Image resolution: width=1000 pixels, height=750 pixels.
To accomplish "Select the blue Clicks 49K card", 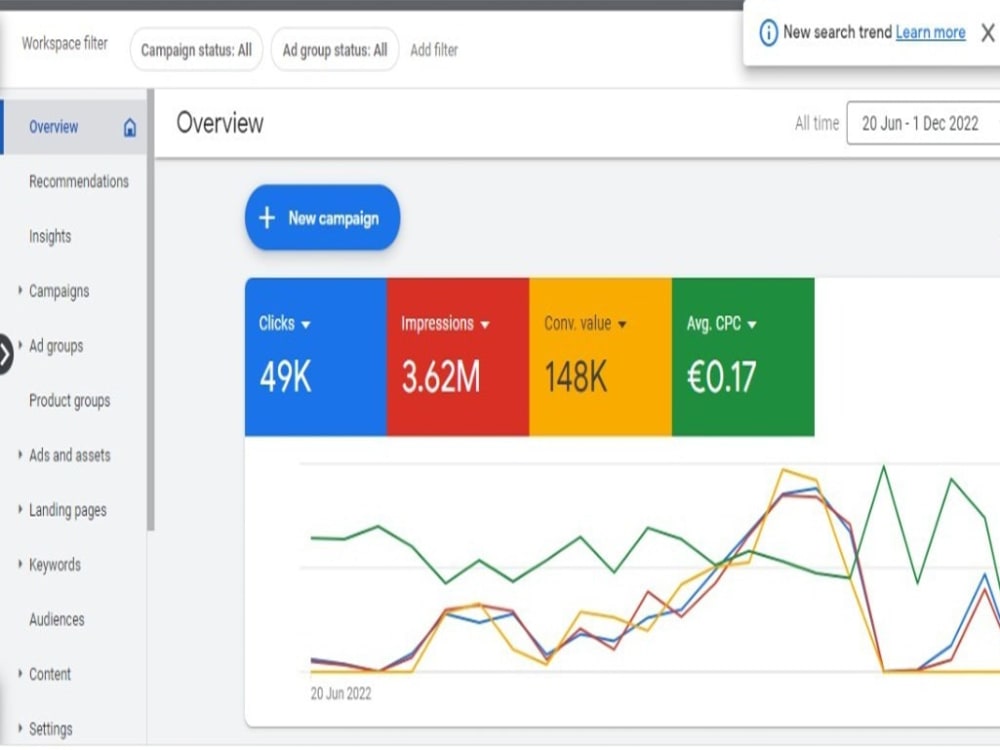I will pyautogui.click(x=316, y=357).
